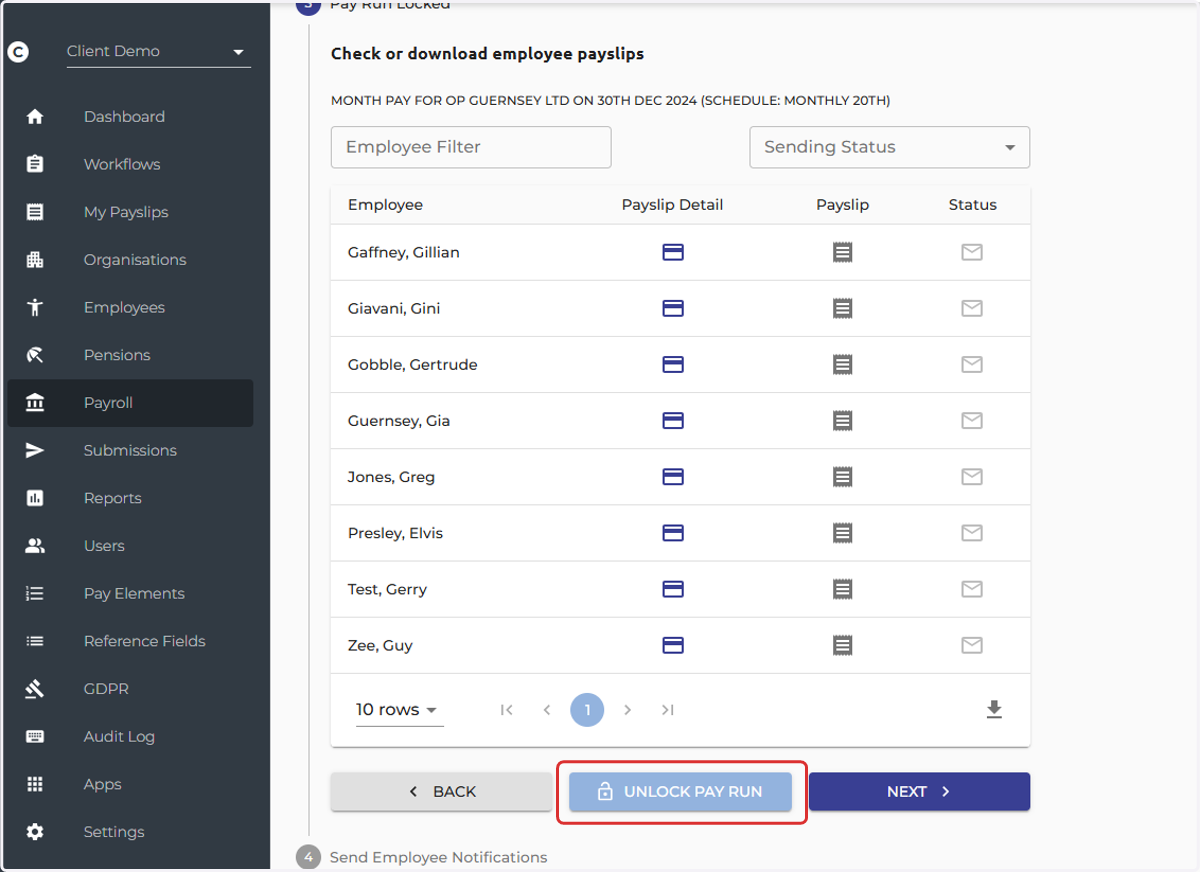Screen dimensions: 1200x872
Task: Jump to last page of table
Action: pos(667,710)
